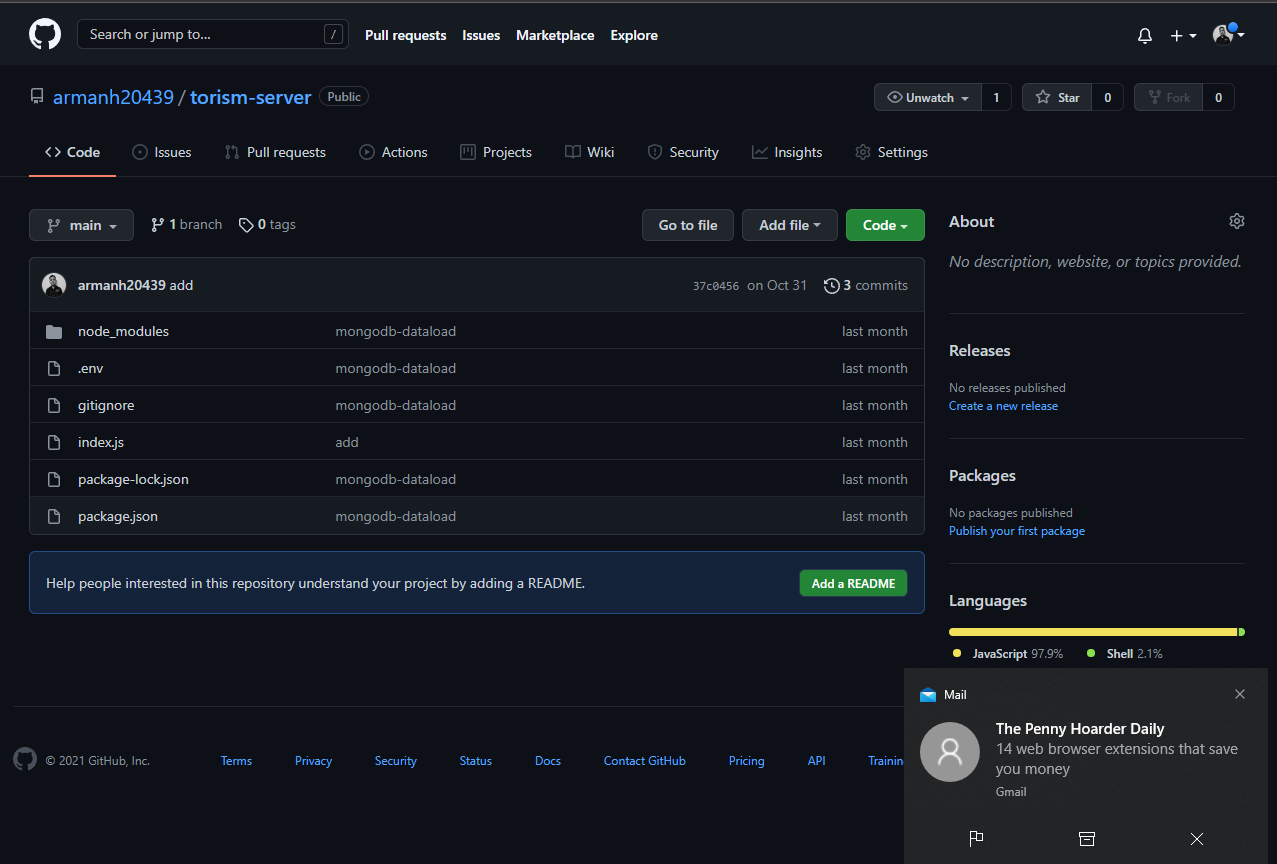Follow the Create a new release link
The image size is (1277, 864).
click(1003, 406)
